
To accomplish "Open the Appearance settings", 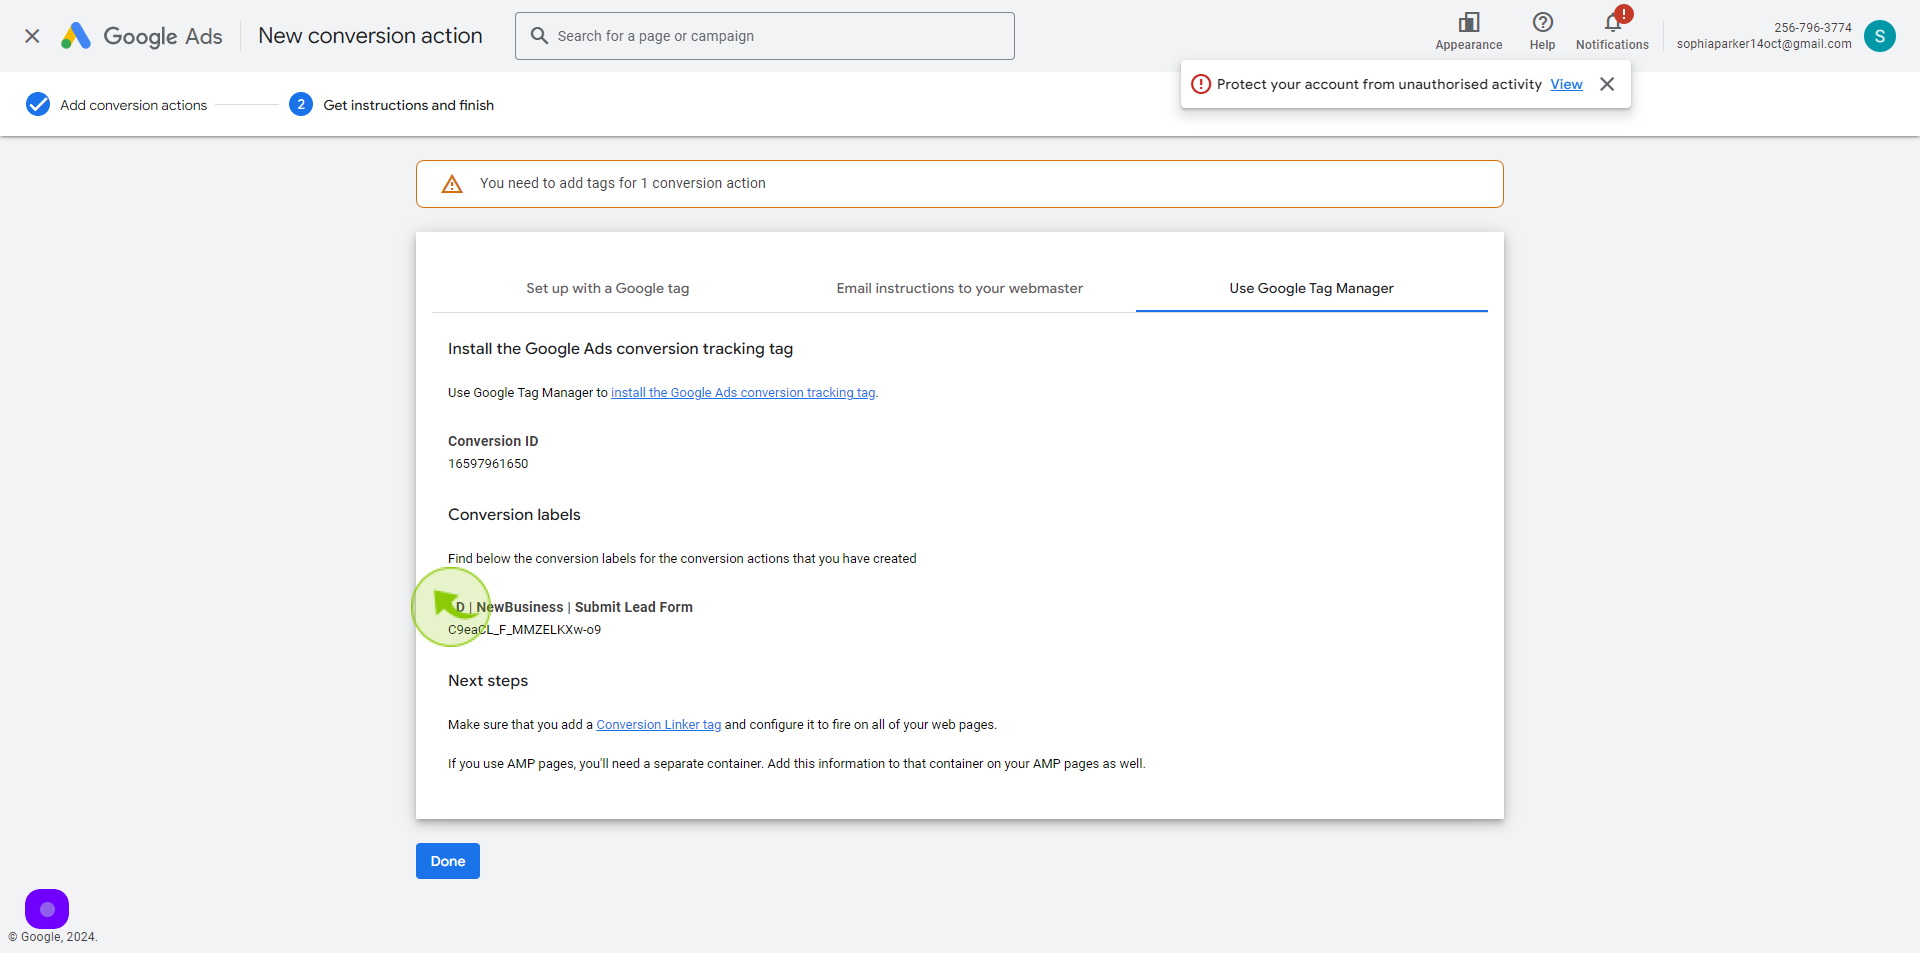I will pos(1468,31).
